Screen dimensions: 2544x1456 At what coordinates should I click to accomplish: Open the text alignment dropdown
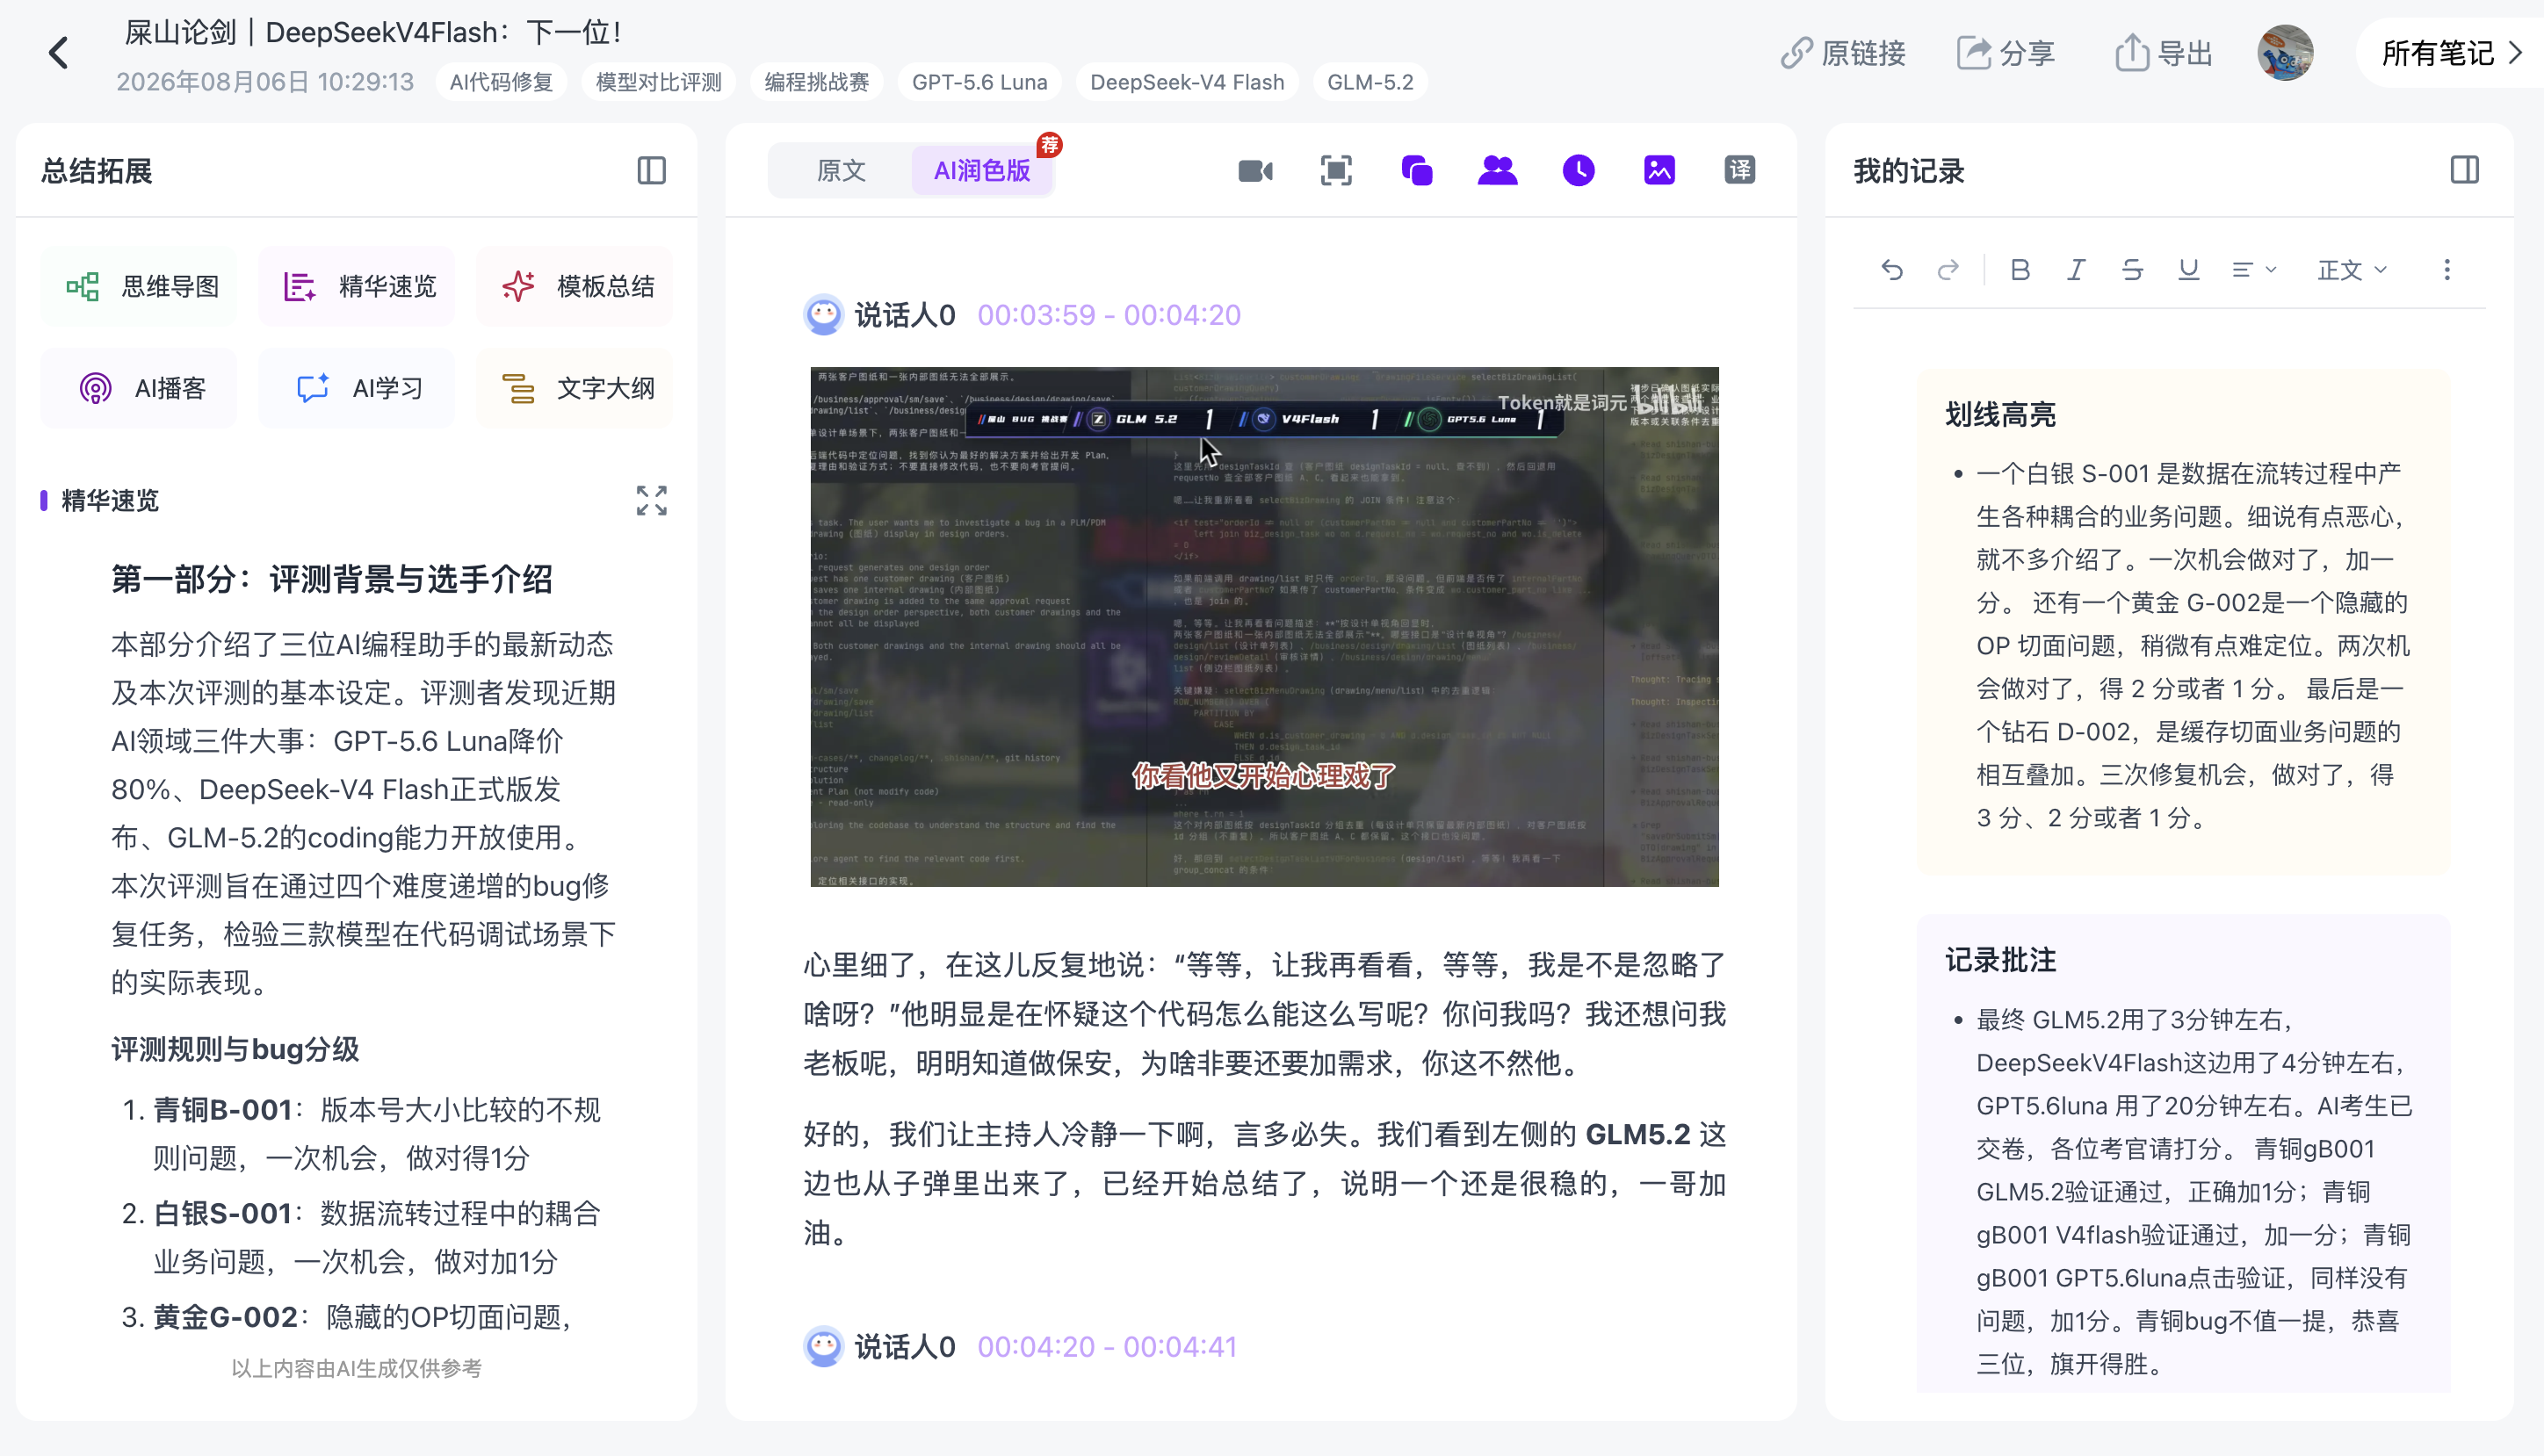click(2254, 270)
